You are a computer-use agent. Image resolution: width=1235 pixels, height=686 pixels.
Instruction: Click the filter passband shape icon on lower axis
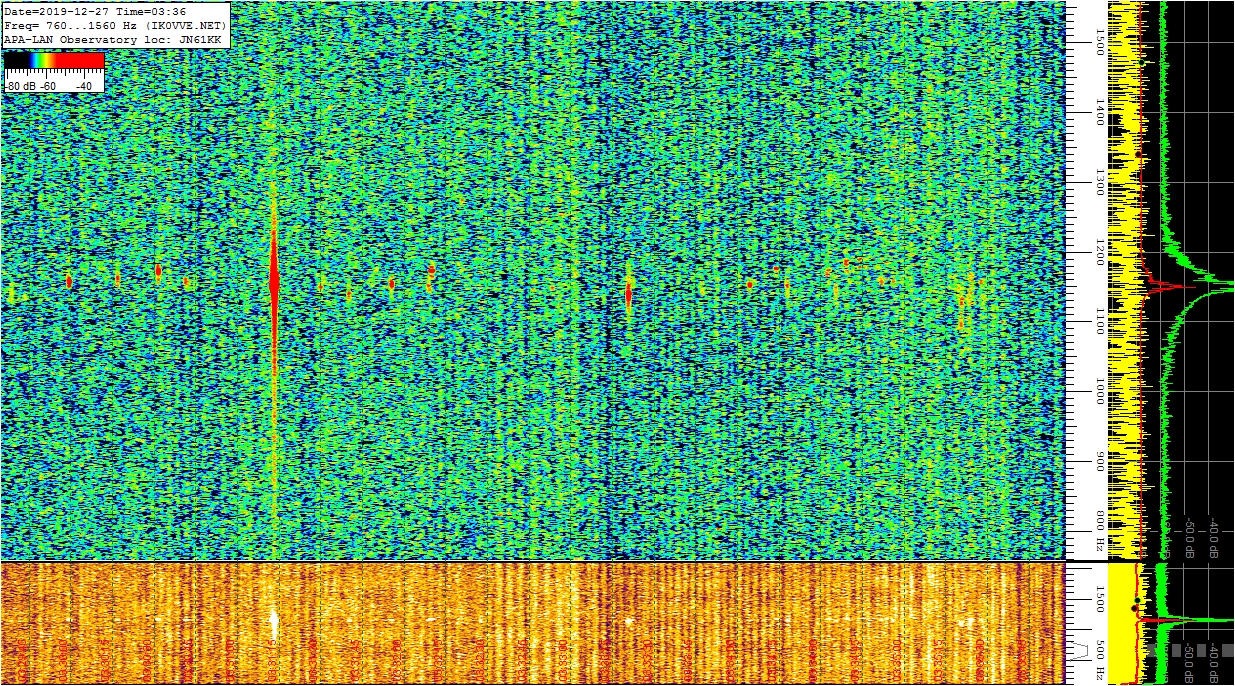[1078, 651]
